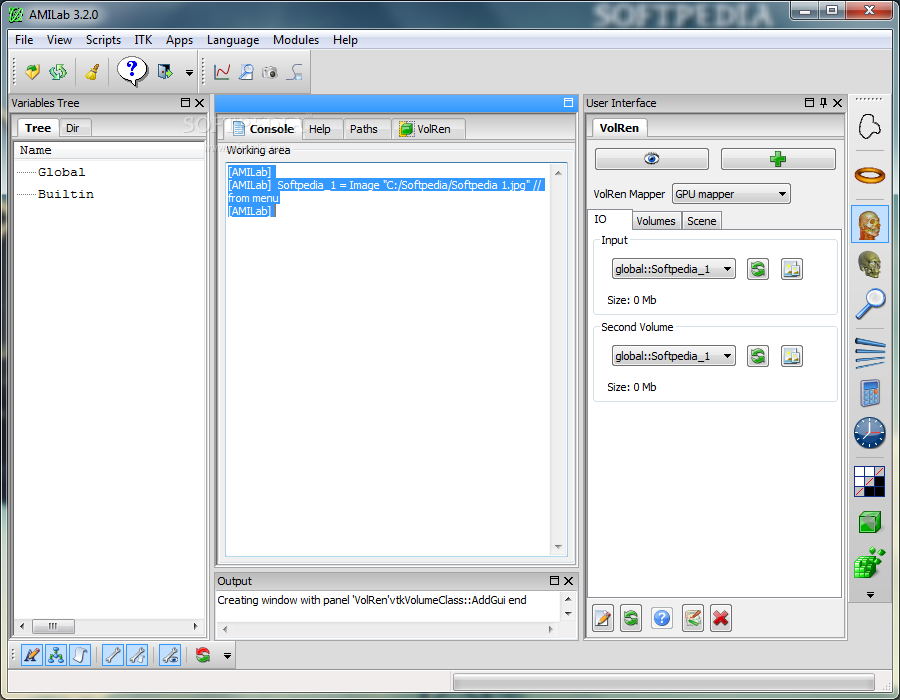900x700 pixels.
Task: Close the Variables Tree panel
Action: (199, 103)
